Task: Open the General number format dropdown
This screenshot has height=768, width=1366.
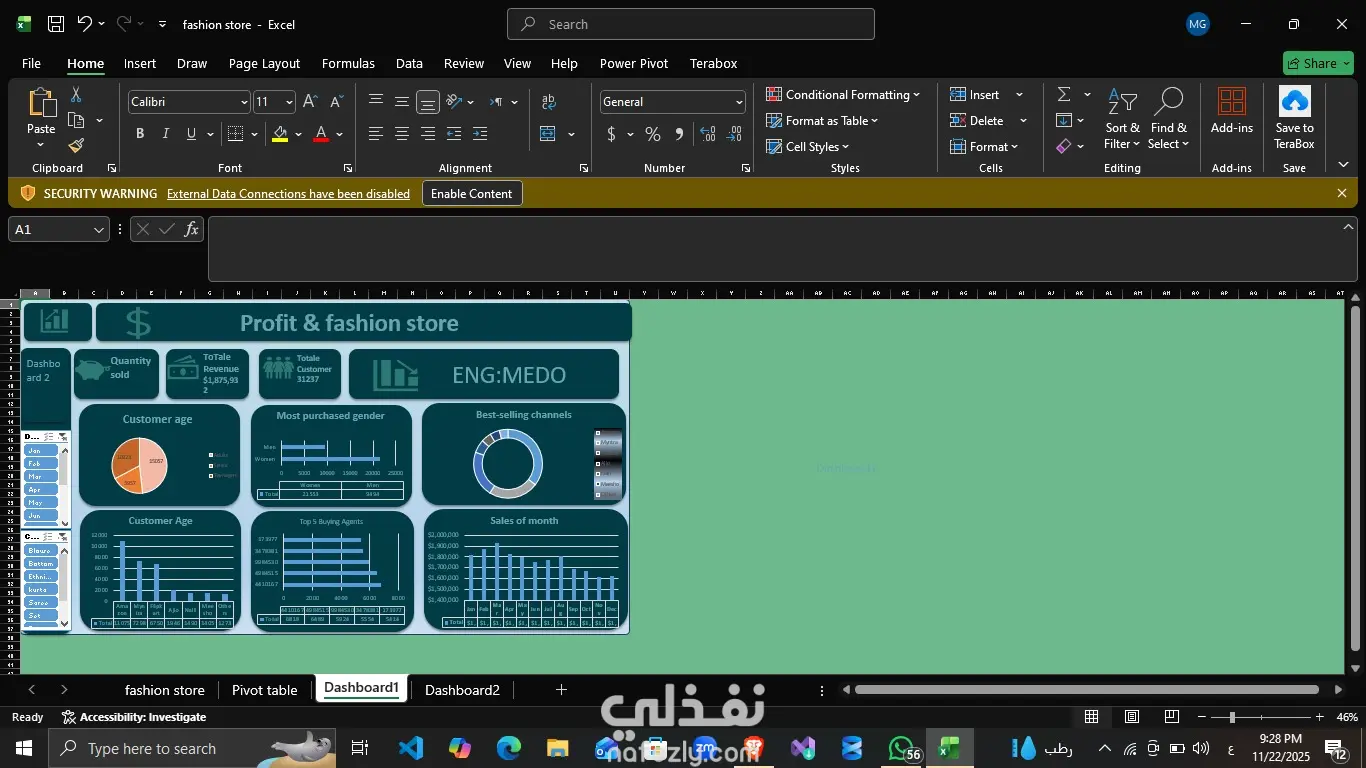Action: click(739, 102)
